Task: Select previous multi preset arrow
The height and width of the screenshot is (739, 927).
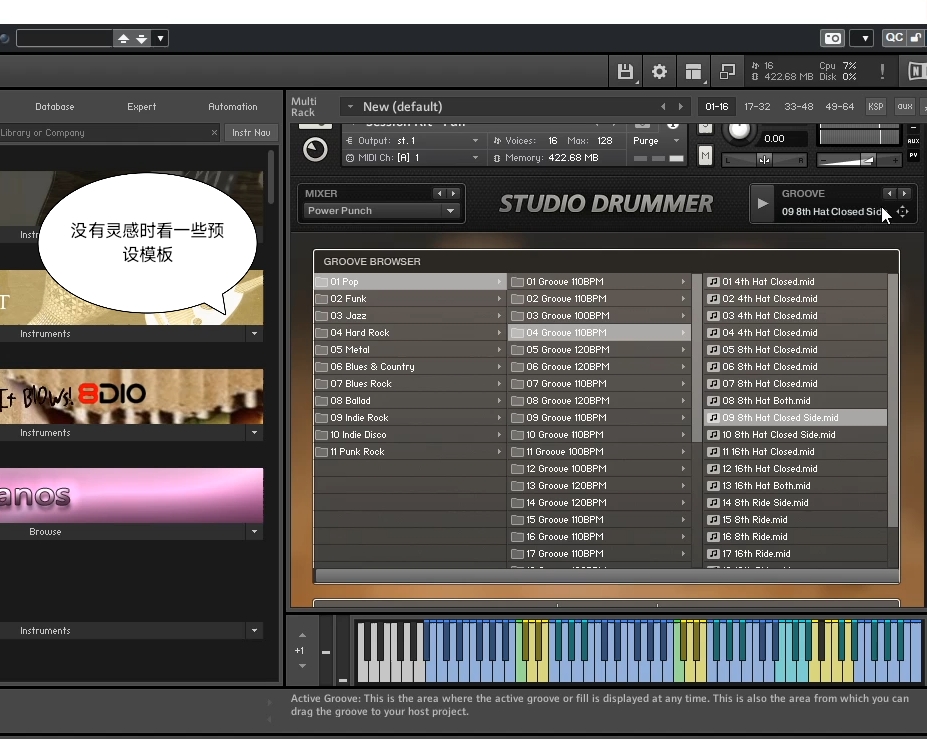Action: (663, 106)
